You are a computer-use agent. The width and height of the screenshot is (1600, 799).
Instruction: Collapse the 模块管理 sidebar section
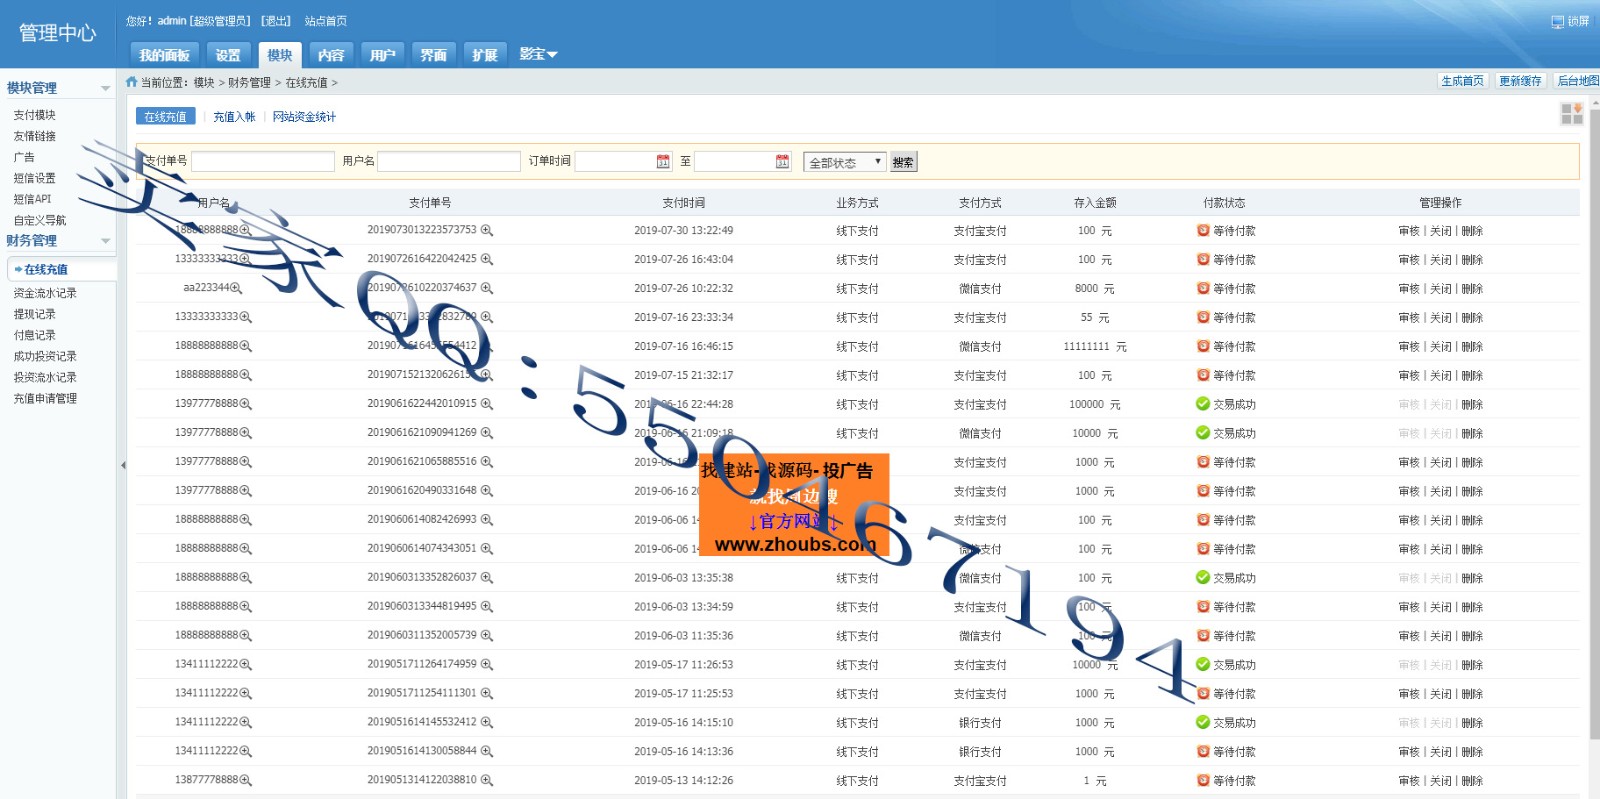105,88
